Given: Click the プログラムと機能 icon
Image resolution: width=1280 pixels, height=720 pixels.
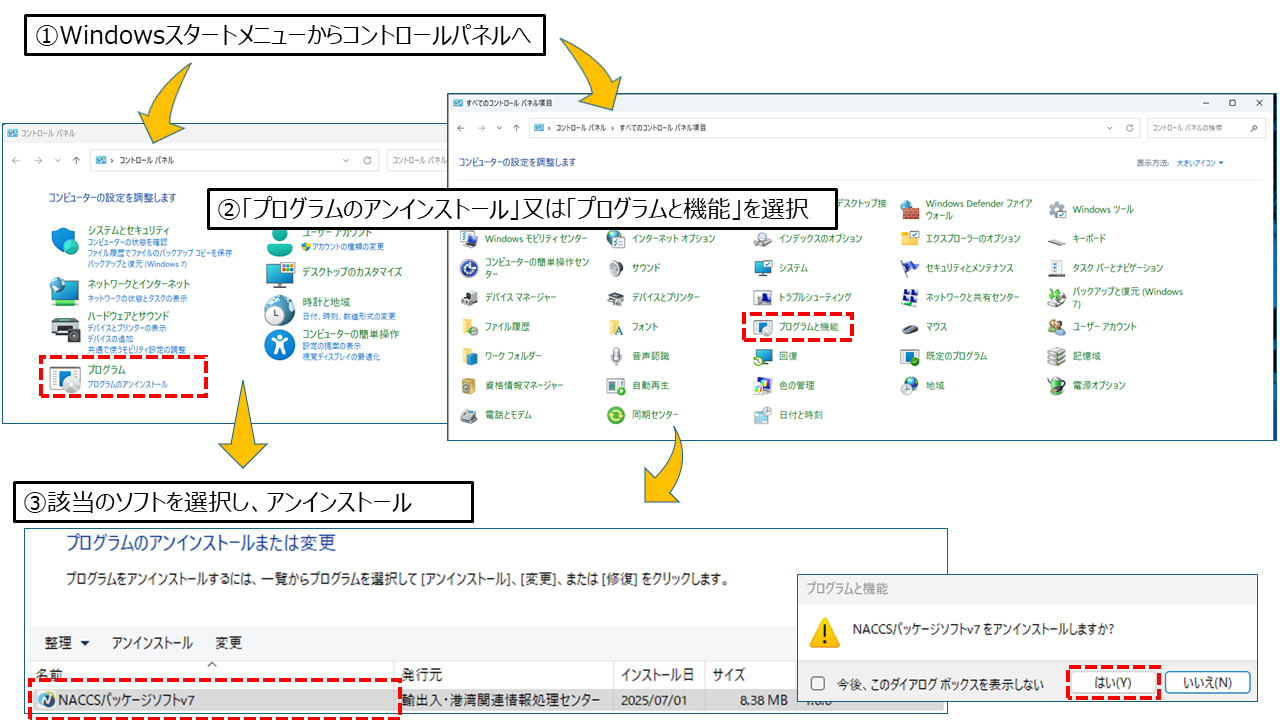Looking at the screenshot, I should point(763,327).
